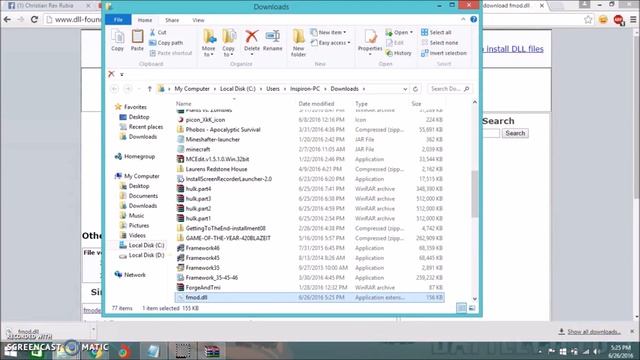
Task: Sort by the Name column header
Action: click(x=184, y=104)
